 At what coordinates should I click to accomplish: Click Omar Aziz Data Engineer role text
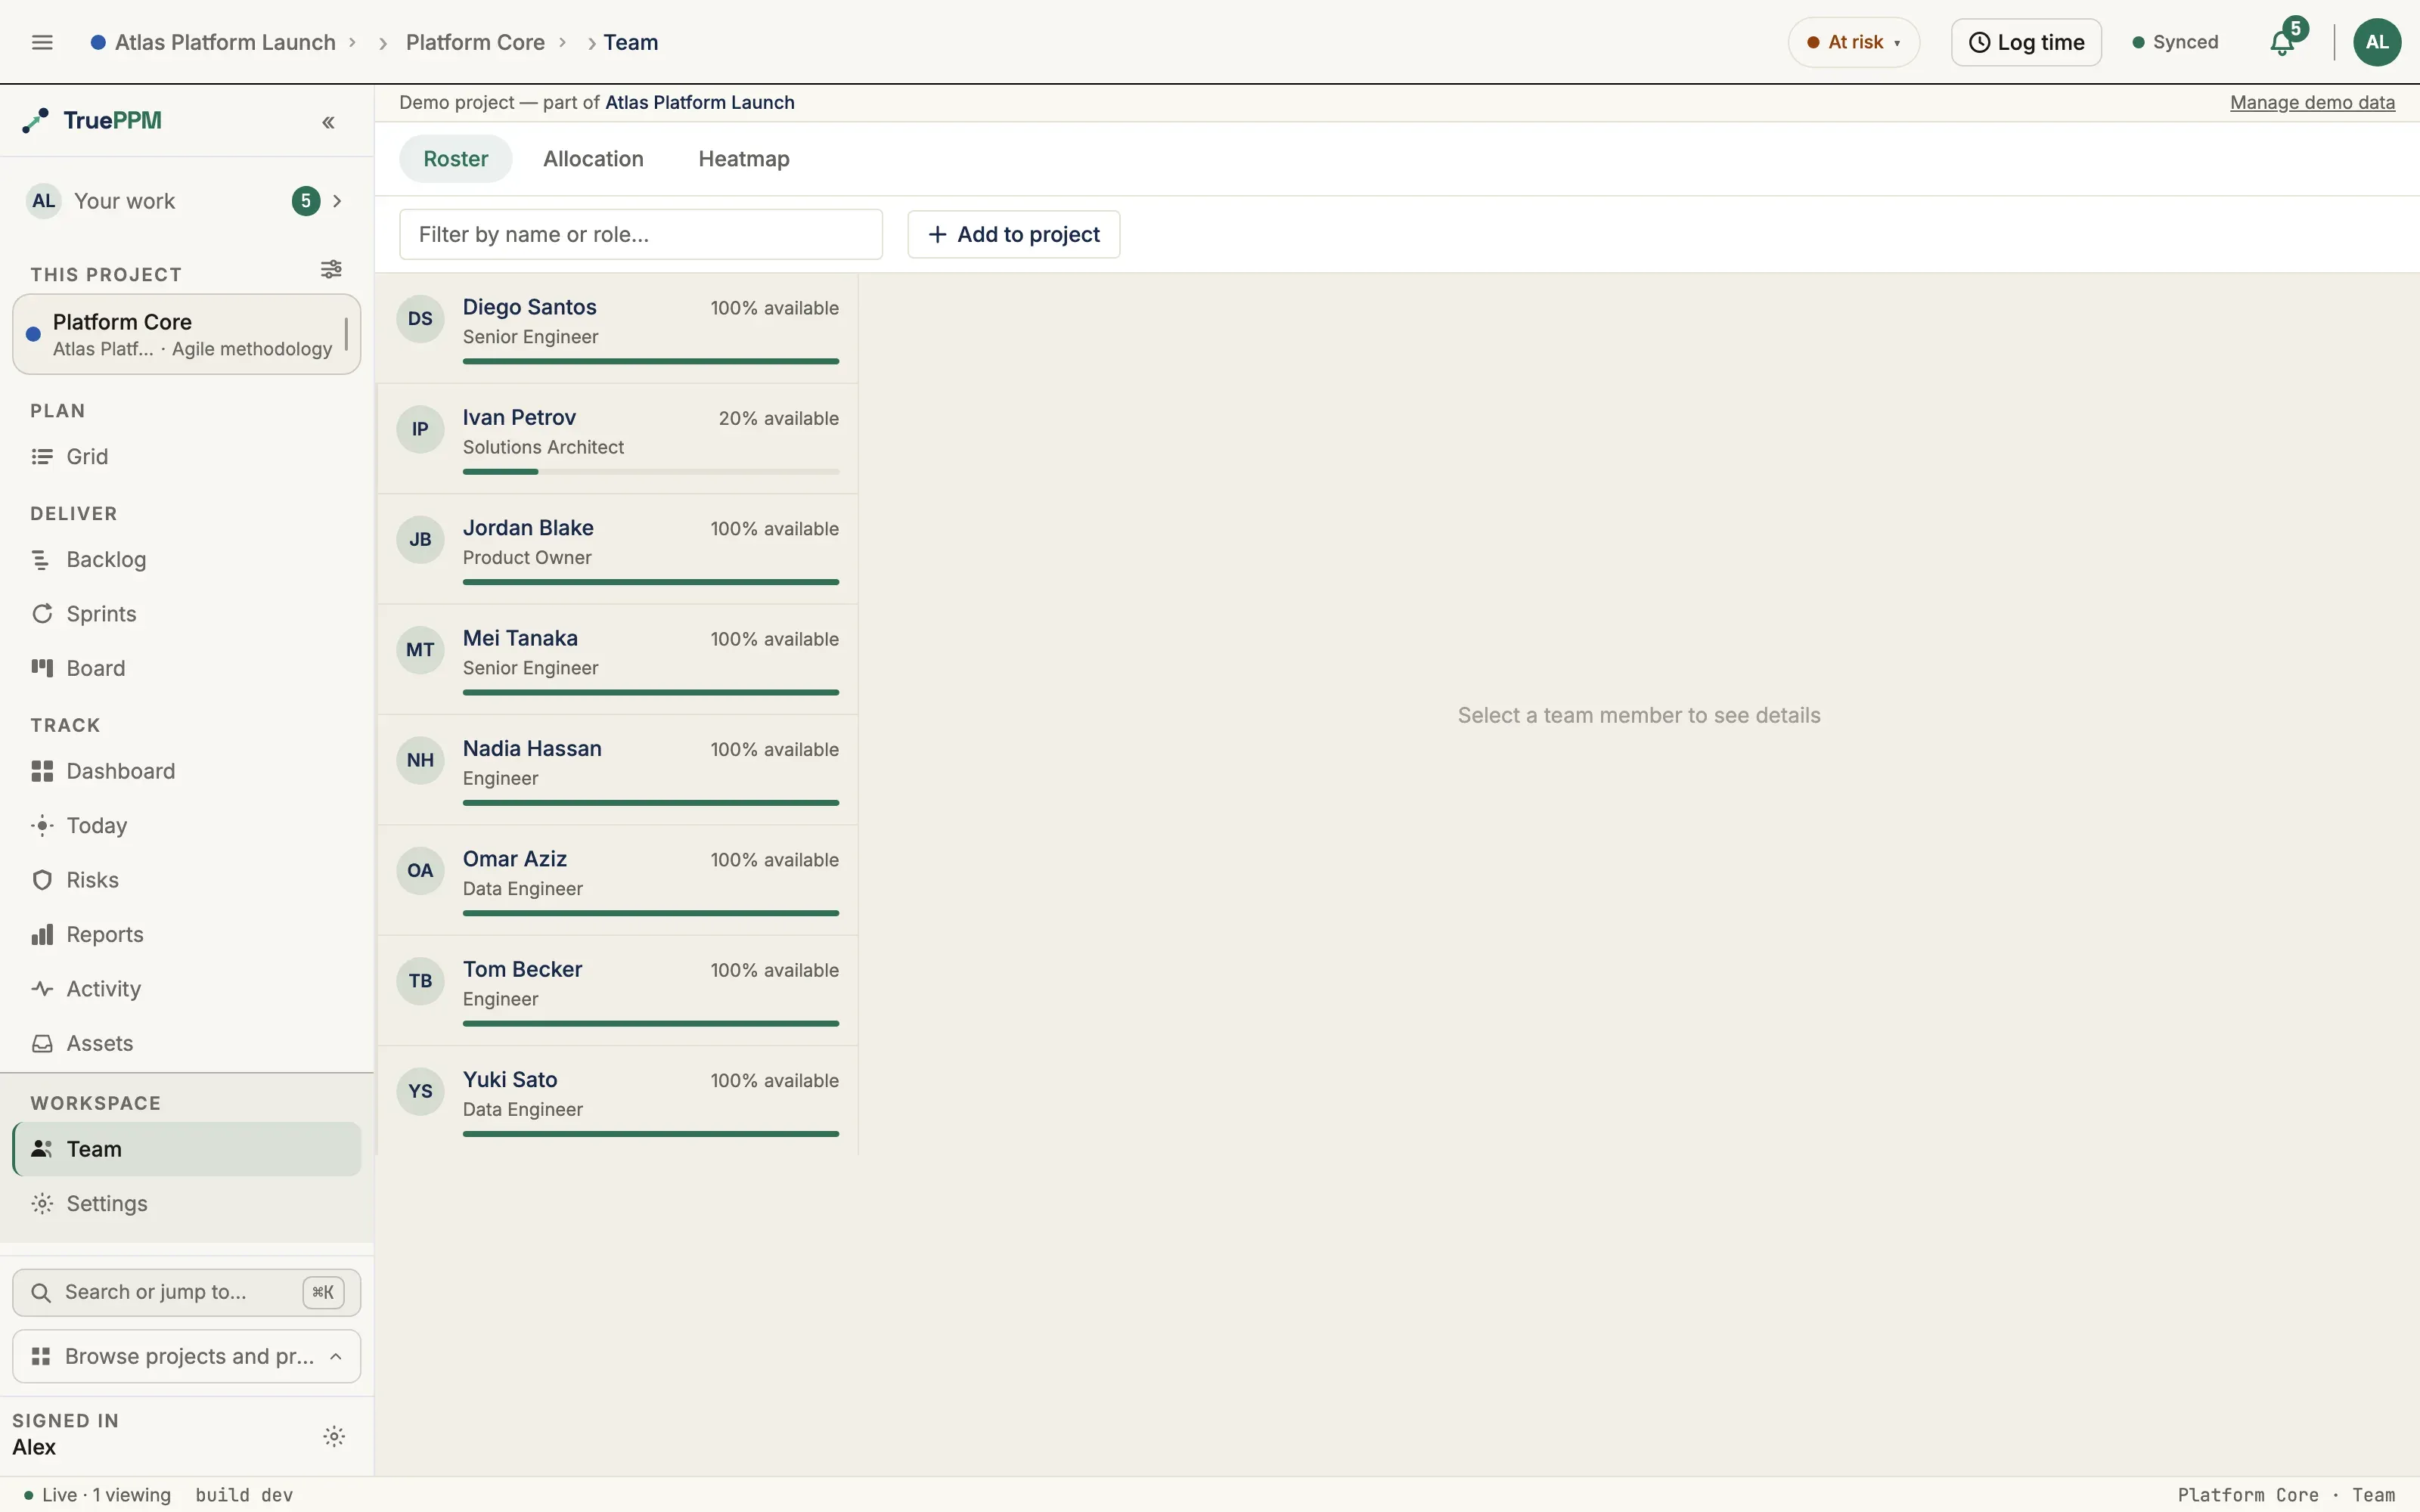point(523,889)
